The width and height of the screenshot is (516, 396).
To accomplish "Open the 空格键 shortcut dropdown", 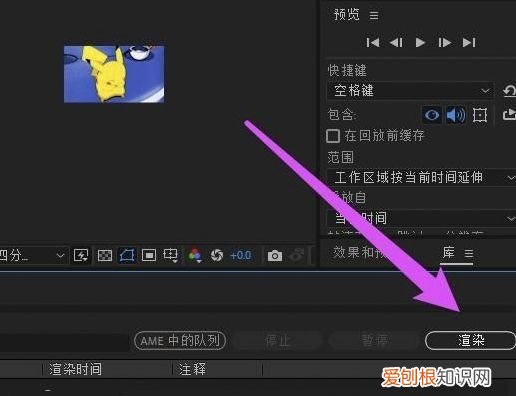I will (x=410, y=90).
